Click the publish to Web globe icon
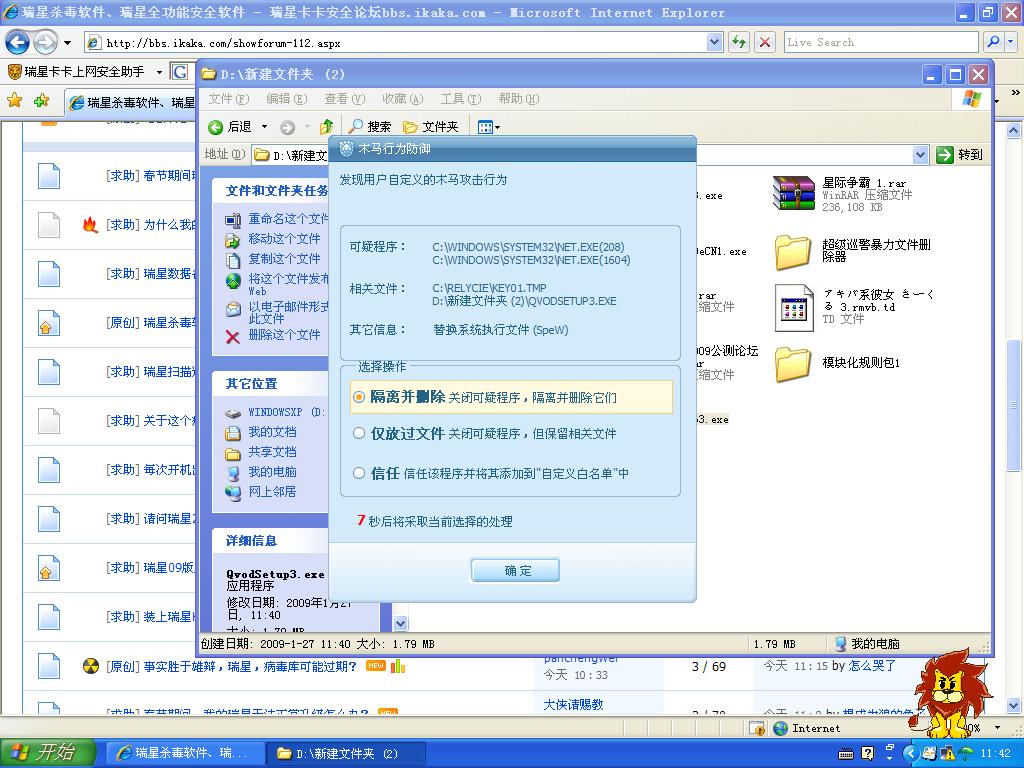Screen dimensions: 1024x768 point(233,281)
